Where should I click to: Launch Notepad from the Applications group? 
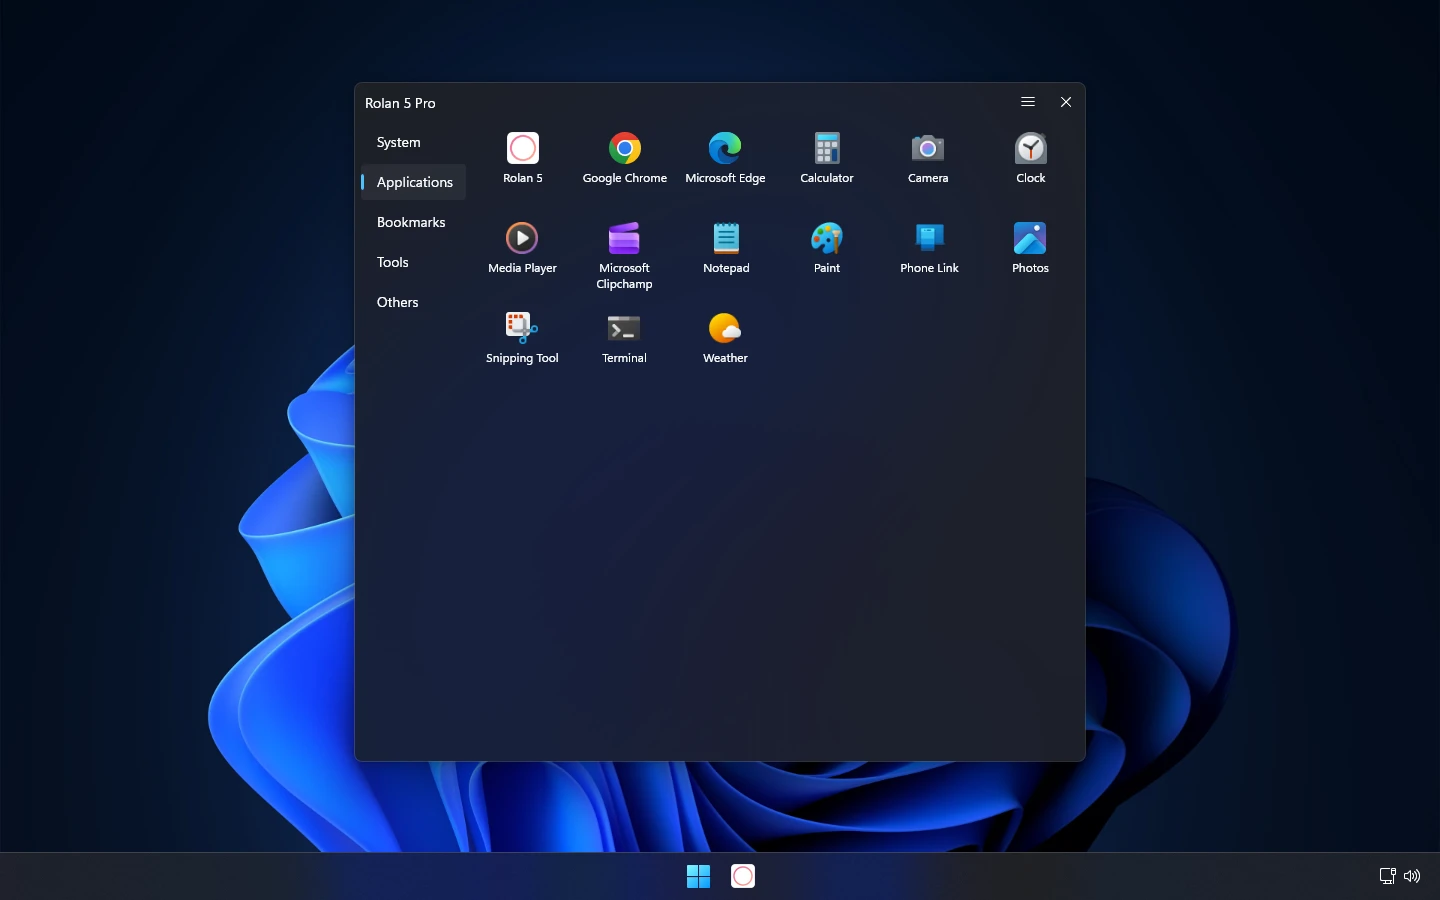(726, 238)
